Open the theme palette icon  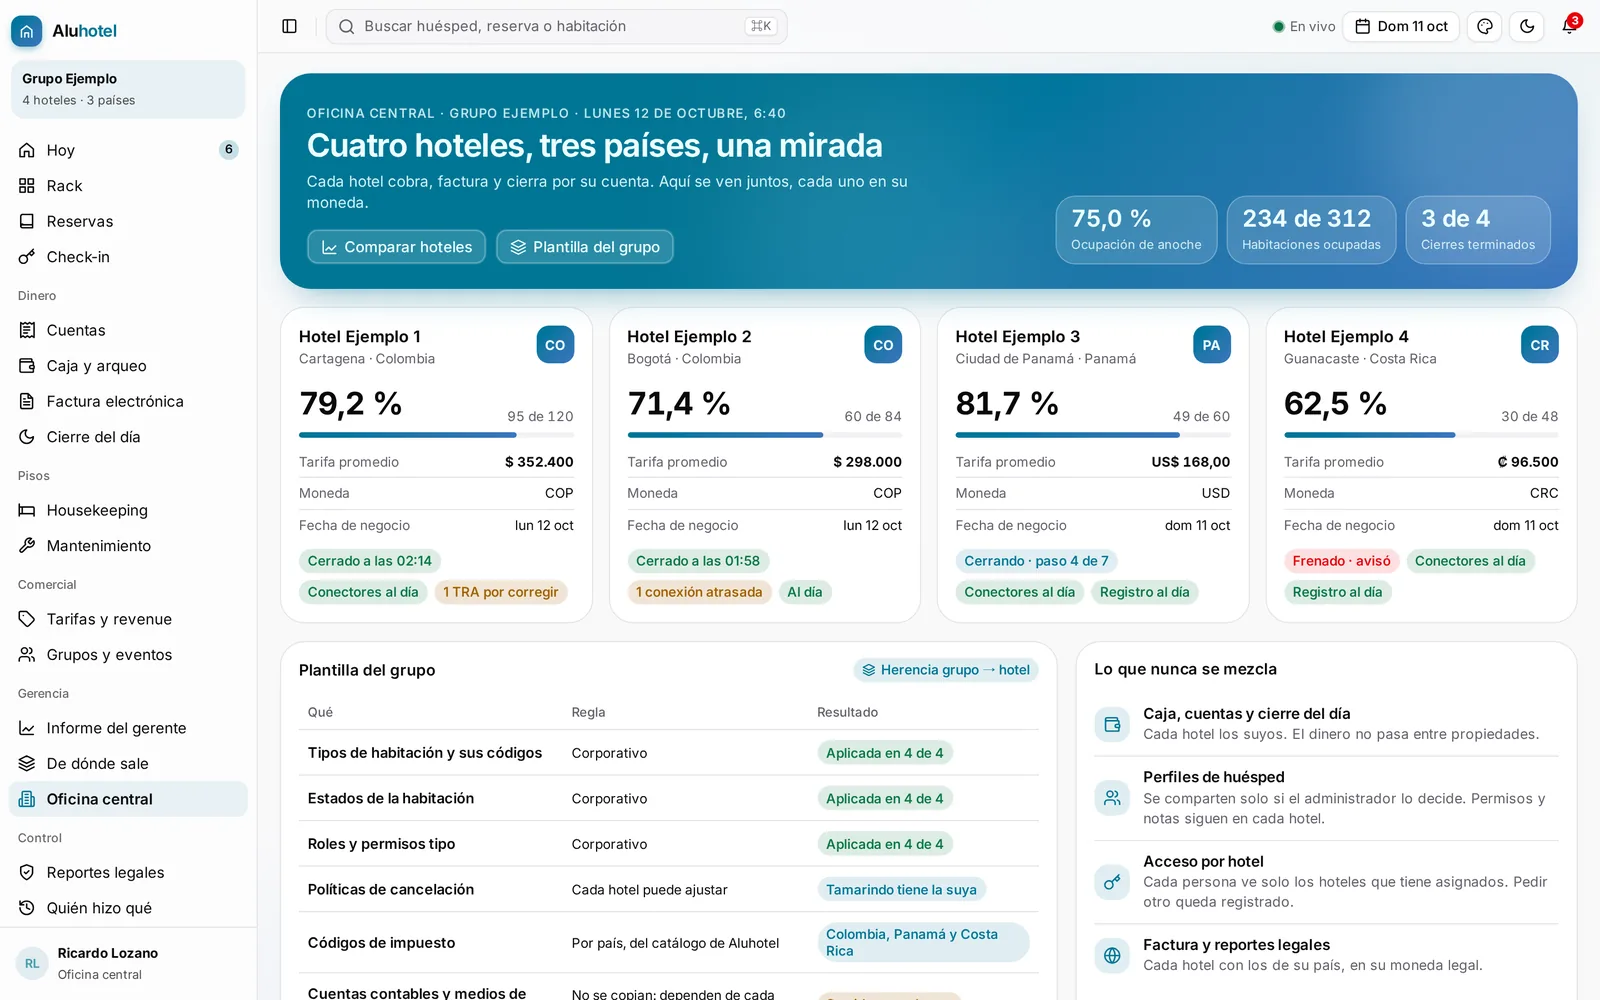point(1485,27)
